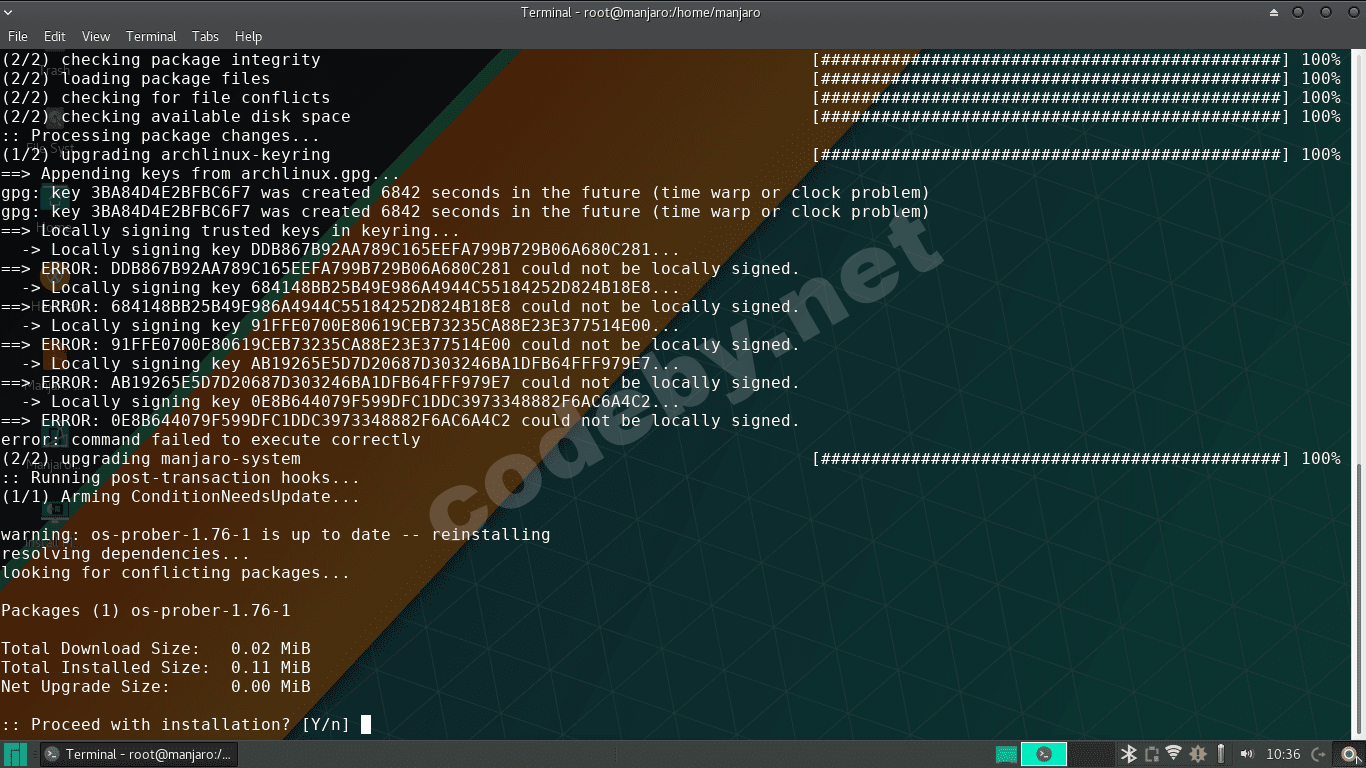Switch to the active terminal workspace thumbnail

point(1044,754)
